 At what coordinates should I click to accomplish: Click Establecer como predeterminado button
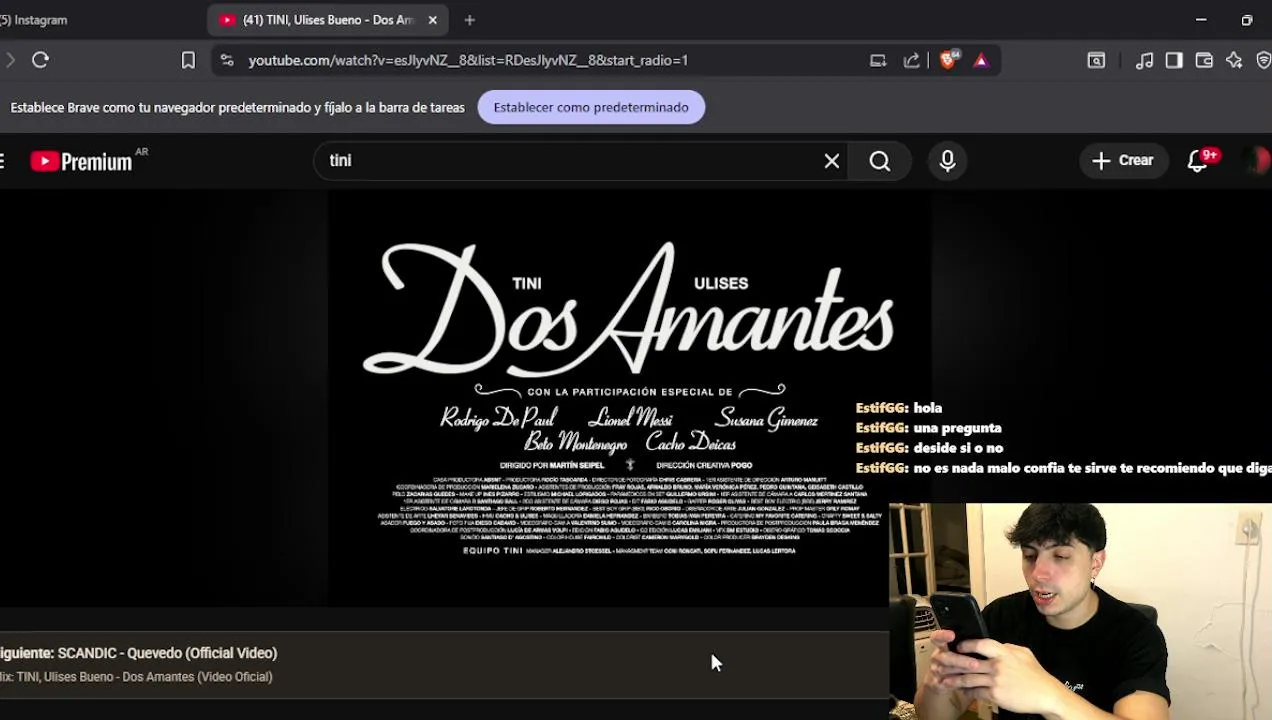click(591, 107)
